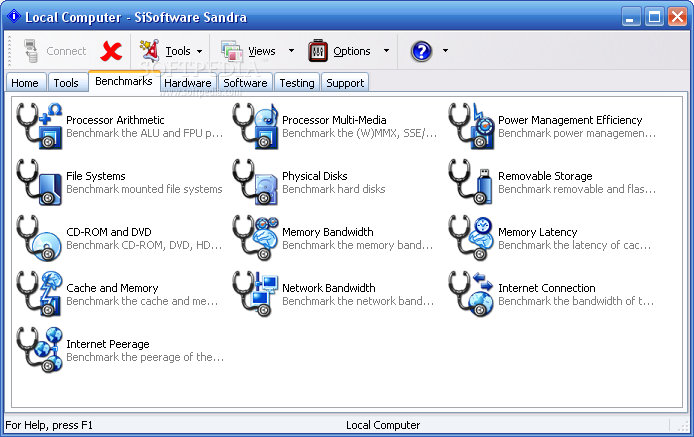This screenshot has height=437, width=694.
Task: Click the red X disconnect icon
Action: [111, 51]
